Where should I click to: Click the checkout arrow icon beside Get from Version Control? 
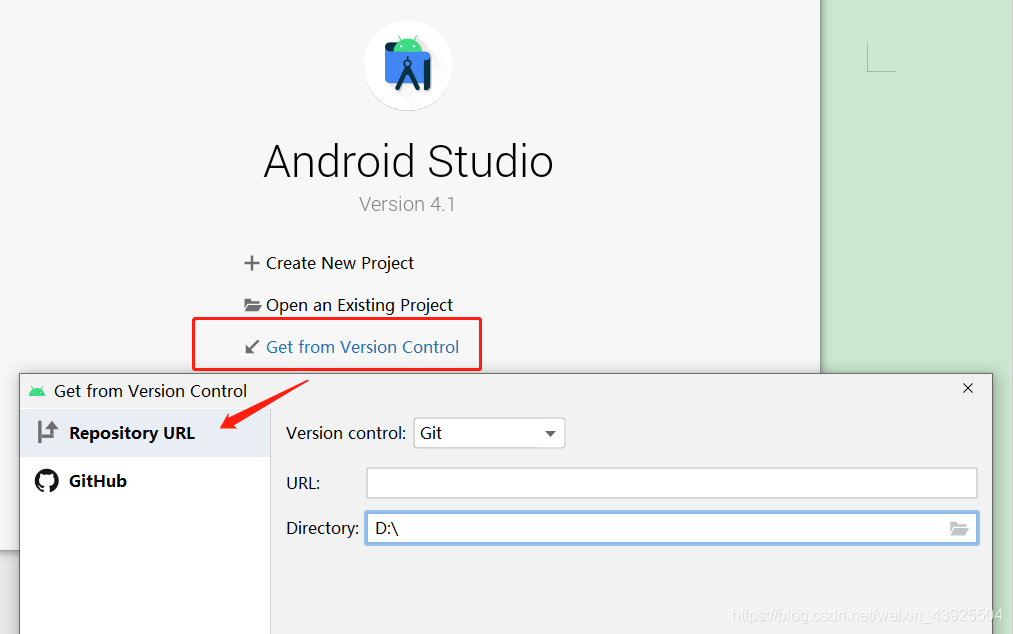[x=252, y=347]
